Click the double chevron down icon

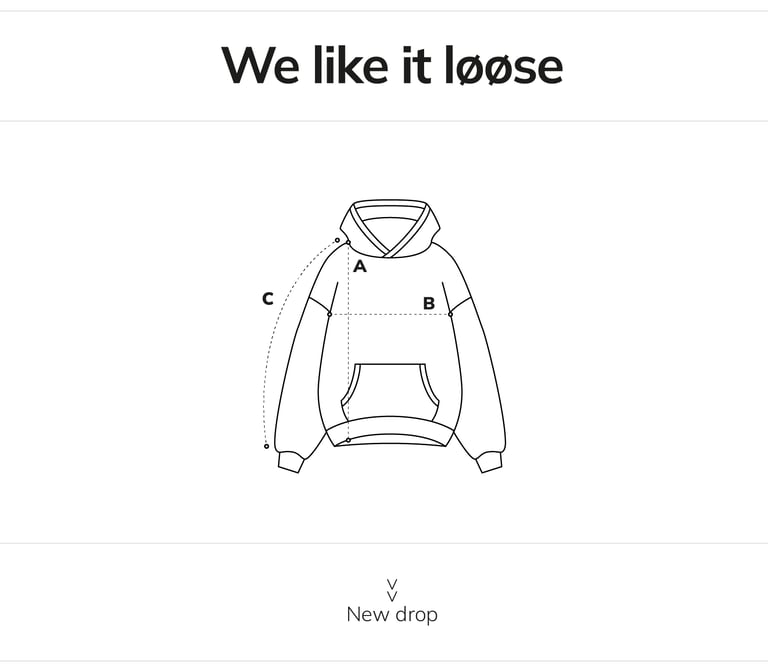[392, 590]
